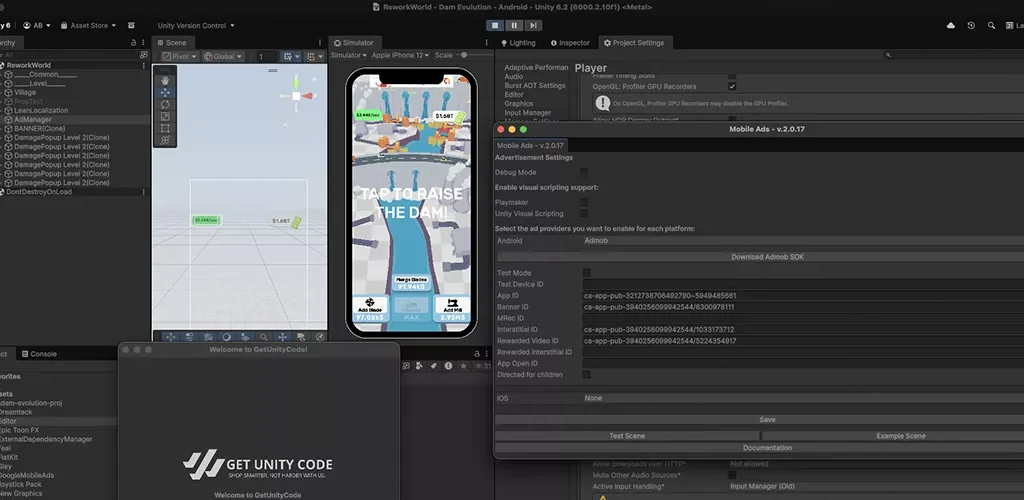This screenshot has height=500, width=1024.
Task: Open the iOS ad provider dropdown
Action: click(803, 398)
